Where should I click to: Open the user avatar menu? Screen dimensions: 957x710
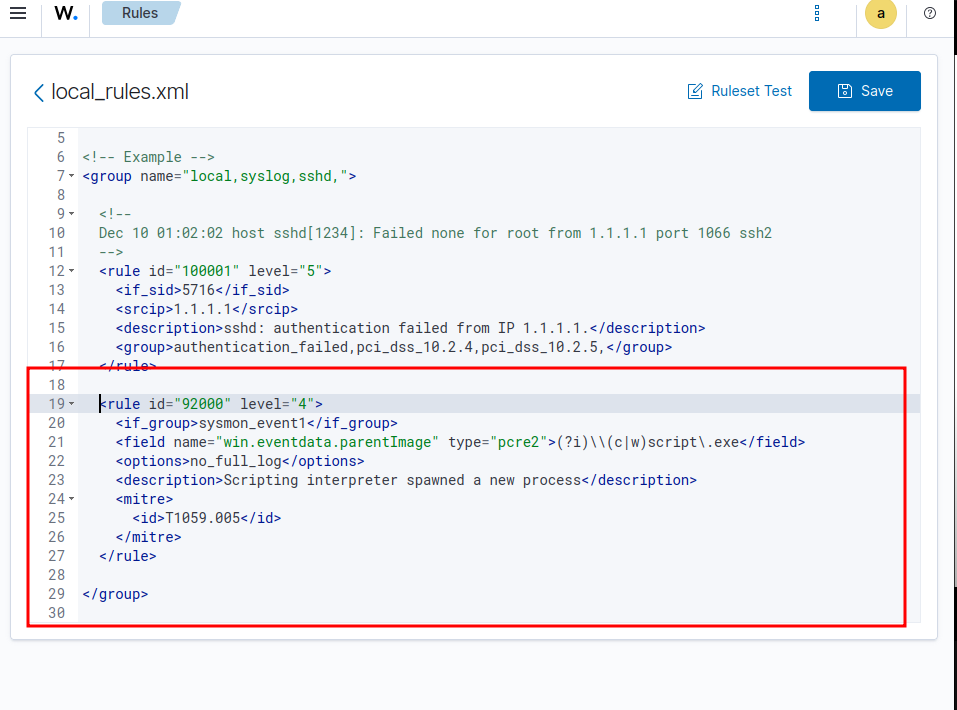click(x=880, y=14)
